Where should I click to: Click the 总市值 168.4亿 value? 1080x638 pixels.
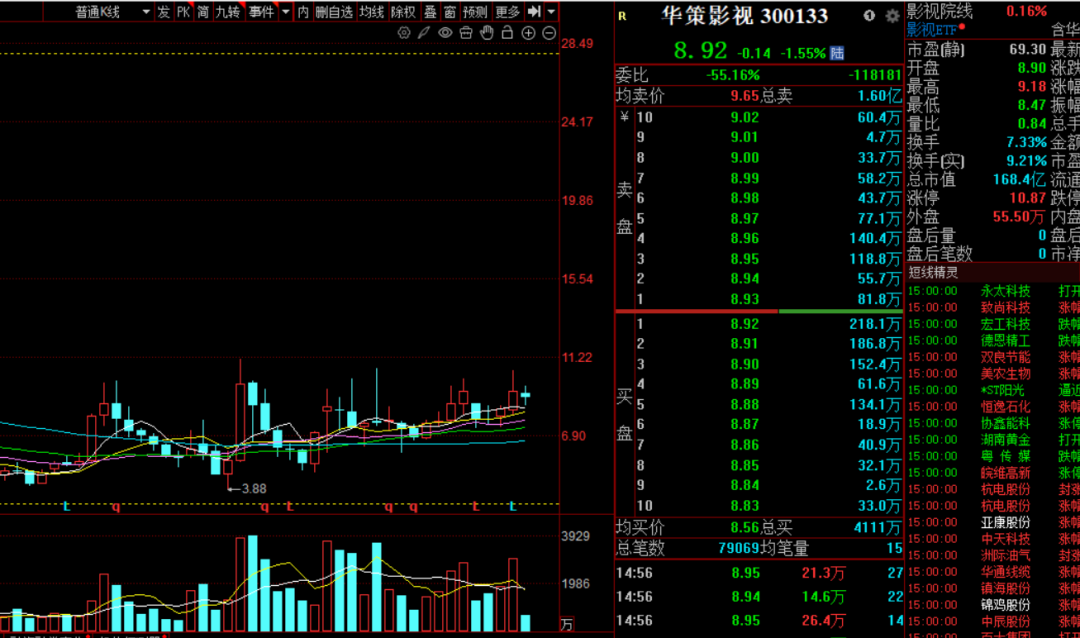pos(1019,179)
